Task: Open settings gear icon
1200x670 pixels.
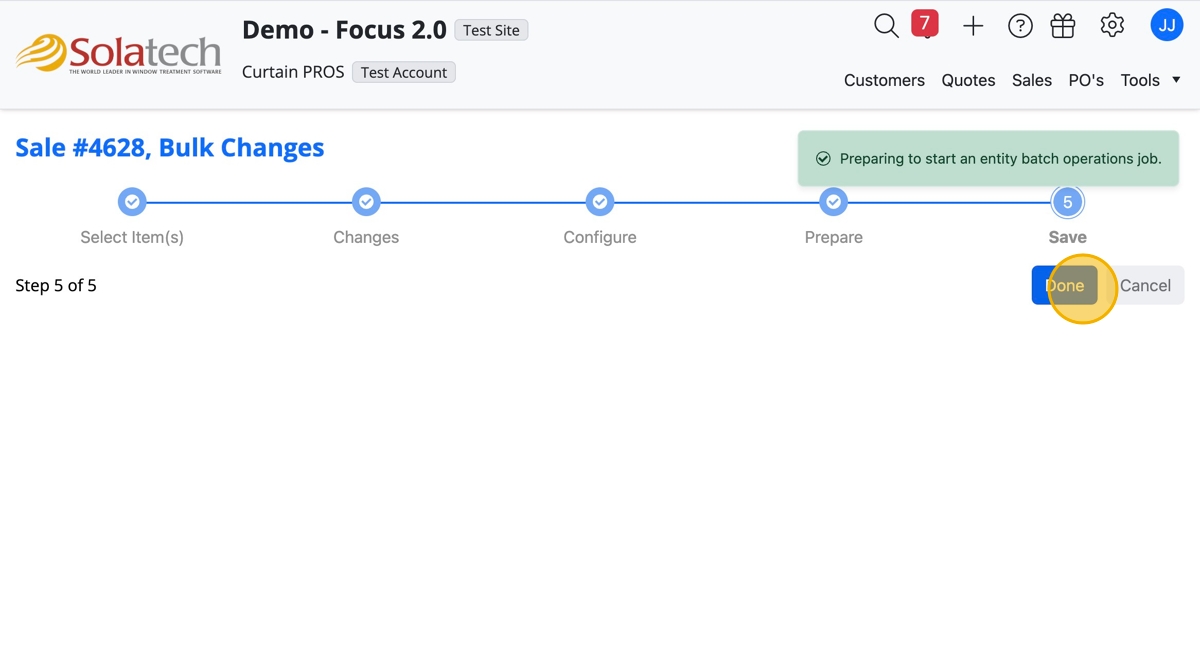Action: click(x=1112, y=26)
